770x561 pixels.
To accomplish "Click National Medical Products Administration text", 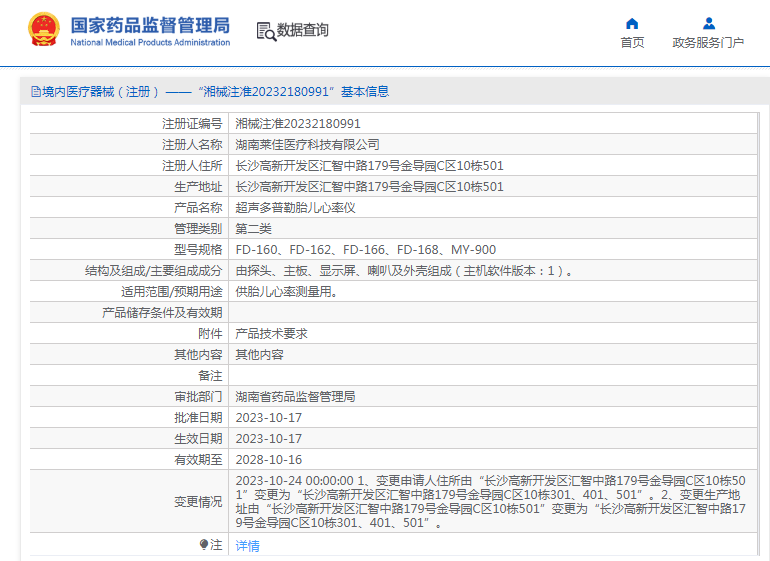I will point(150,43).
